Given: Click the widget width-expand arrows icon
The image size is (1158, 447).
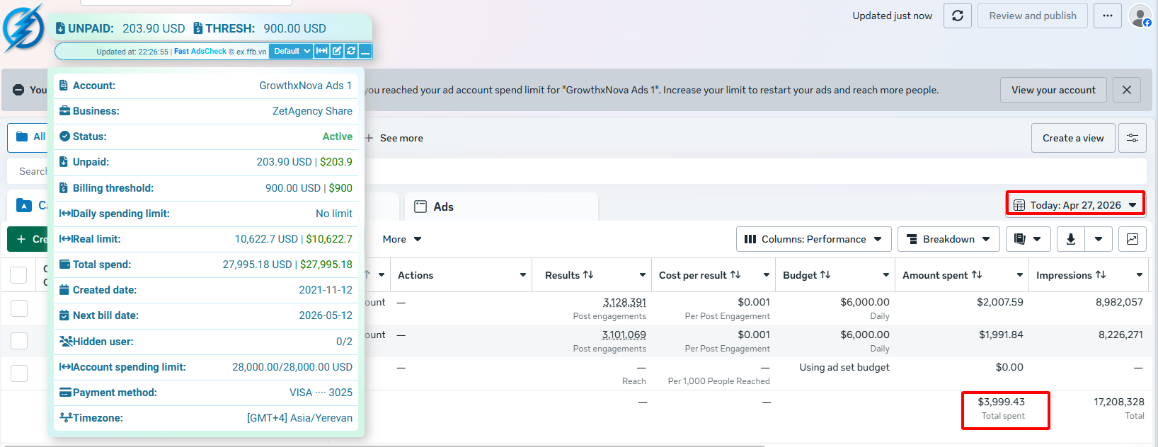Looking at the screenshot, I should coord(322,51).
